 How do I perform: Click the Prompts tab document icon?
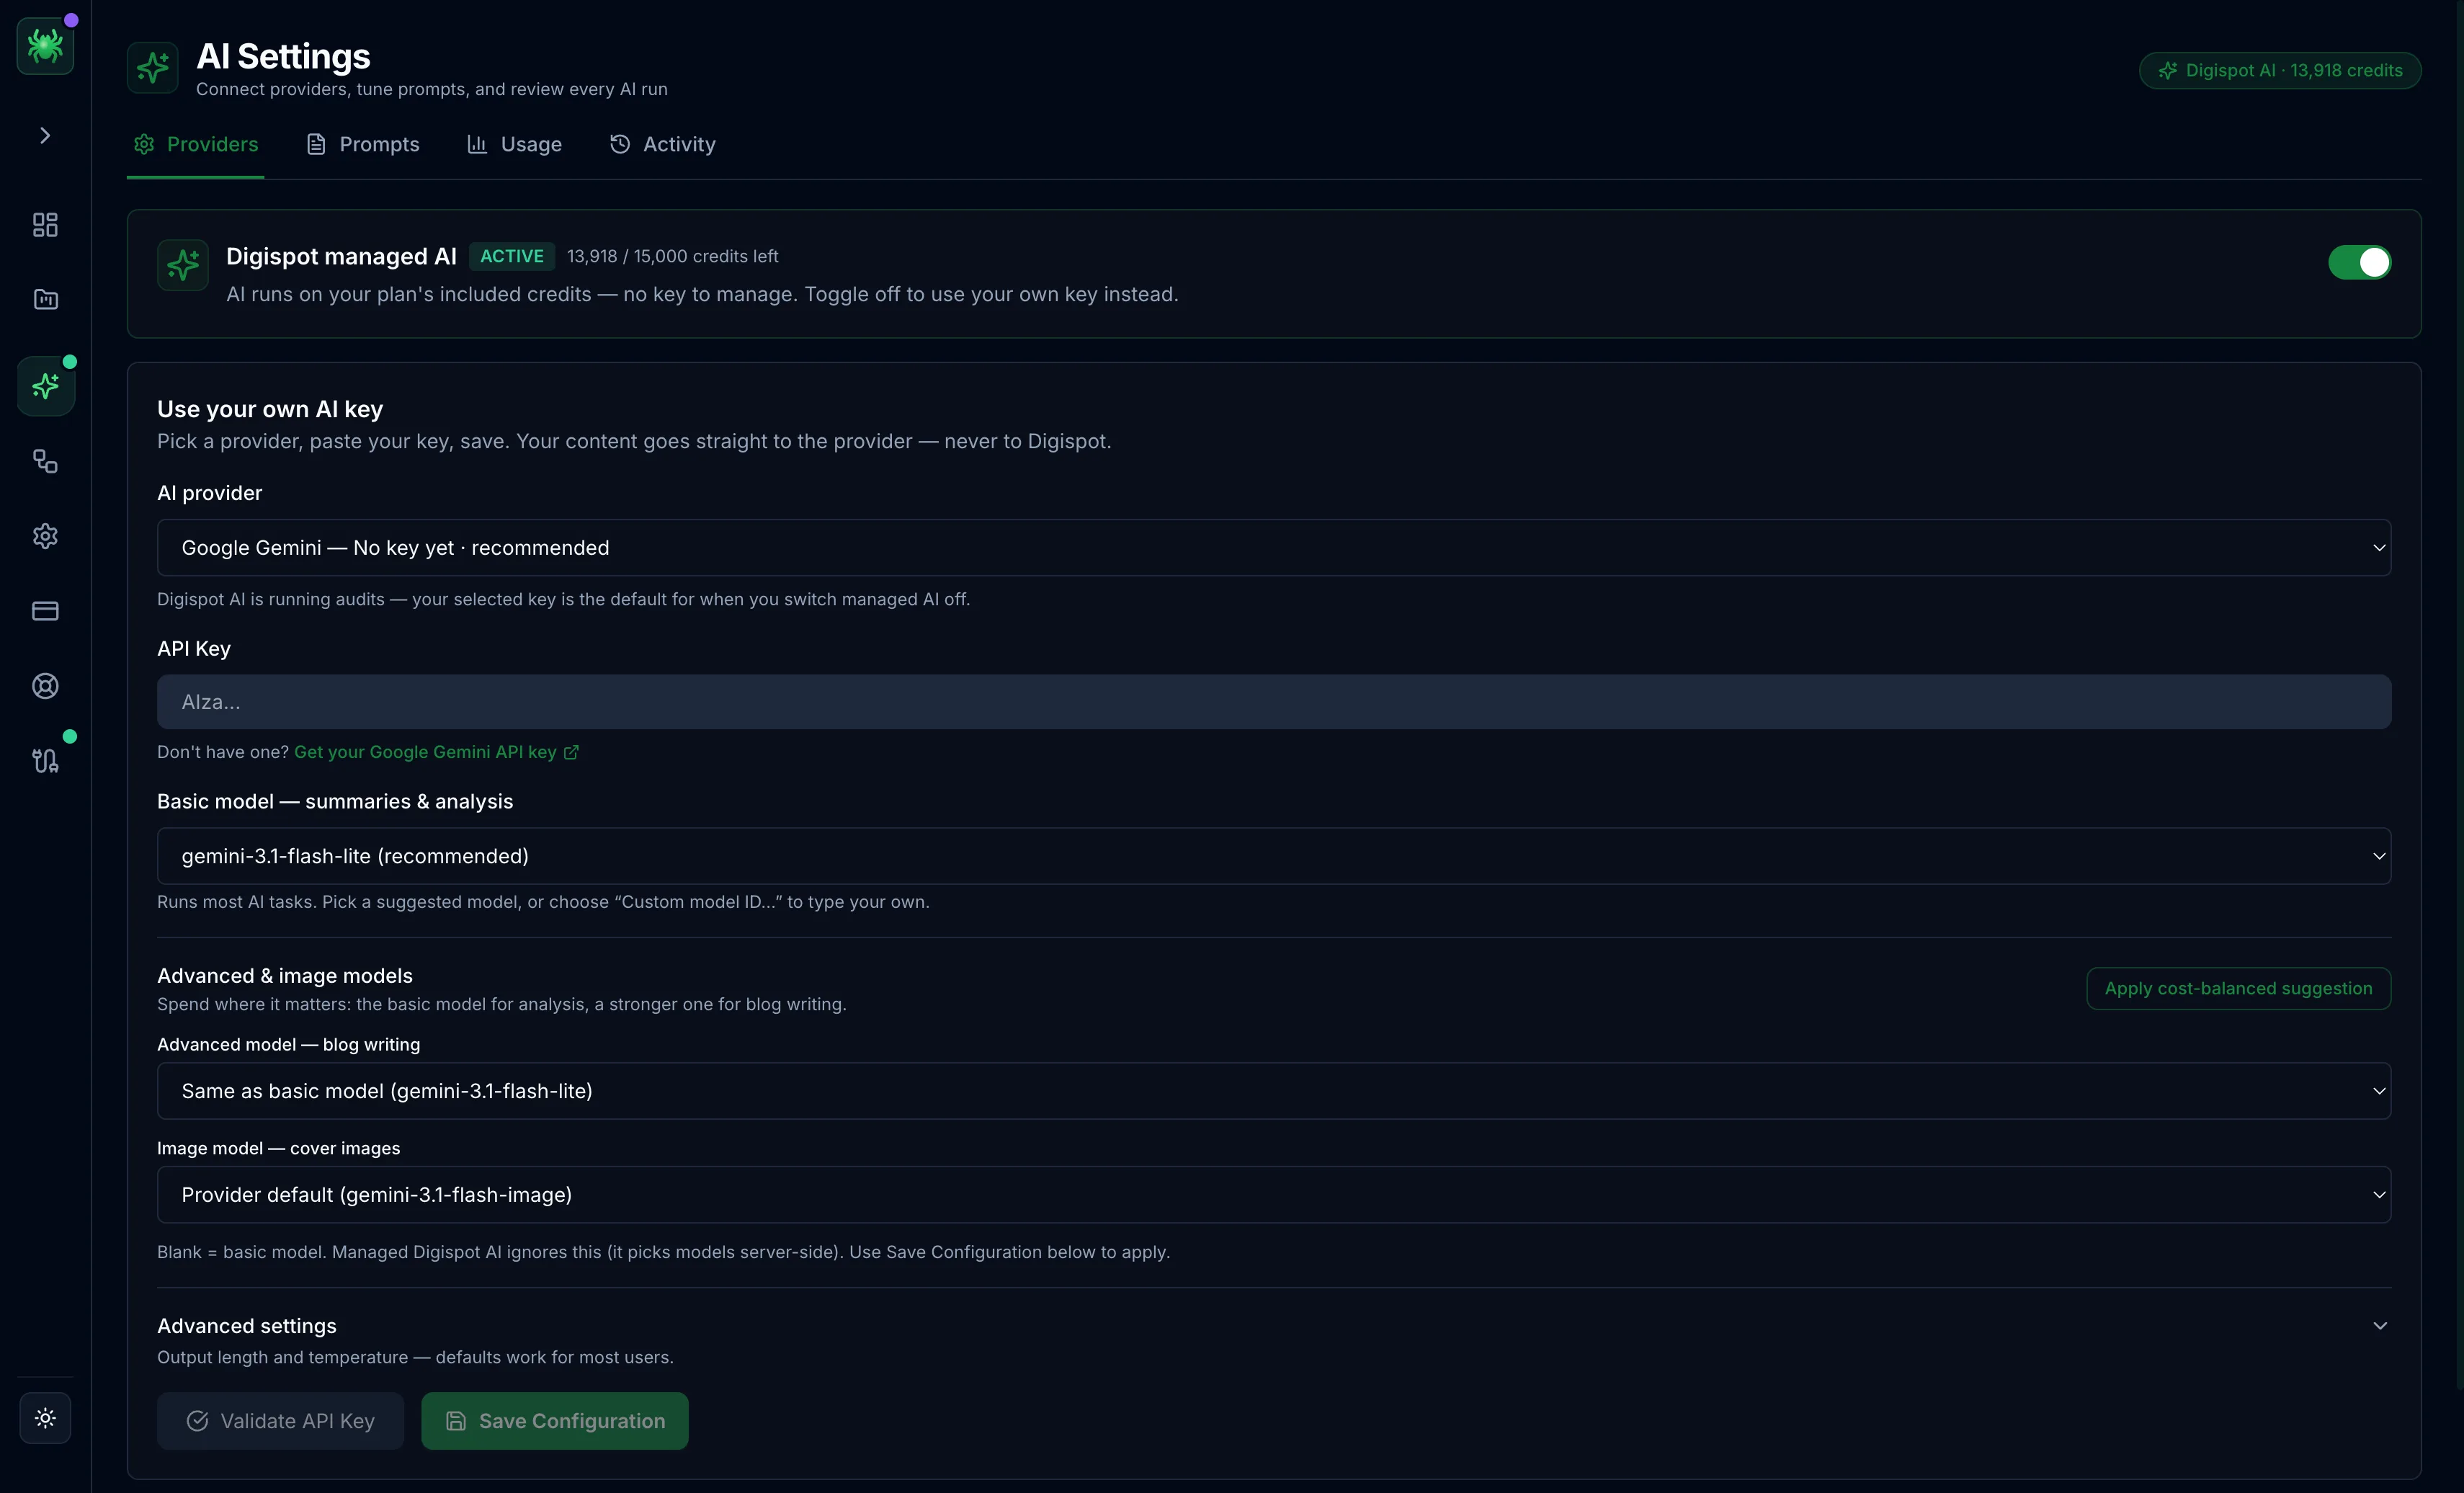click(316, 144)
